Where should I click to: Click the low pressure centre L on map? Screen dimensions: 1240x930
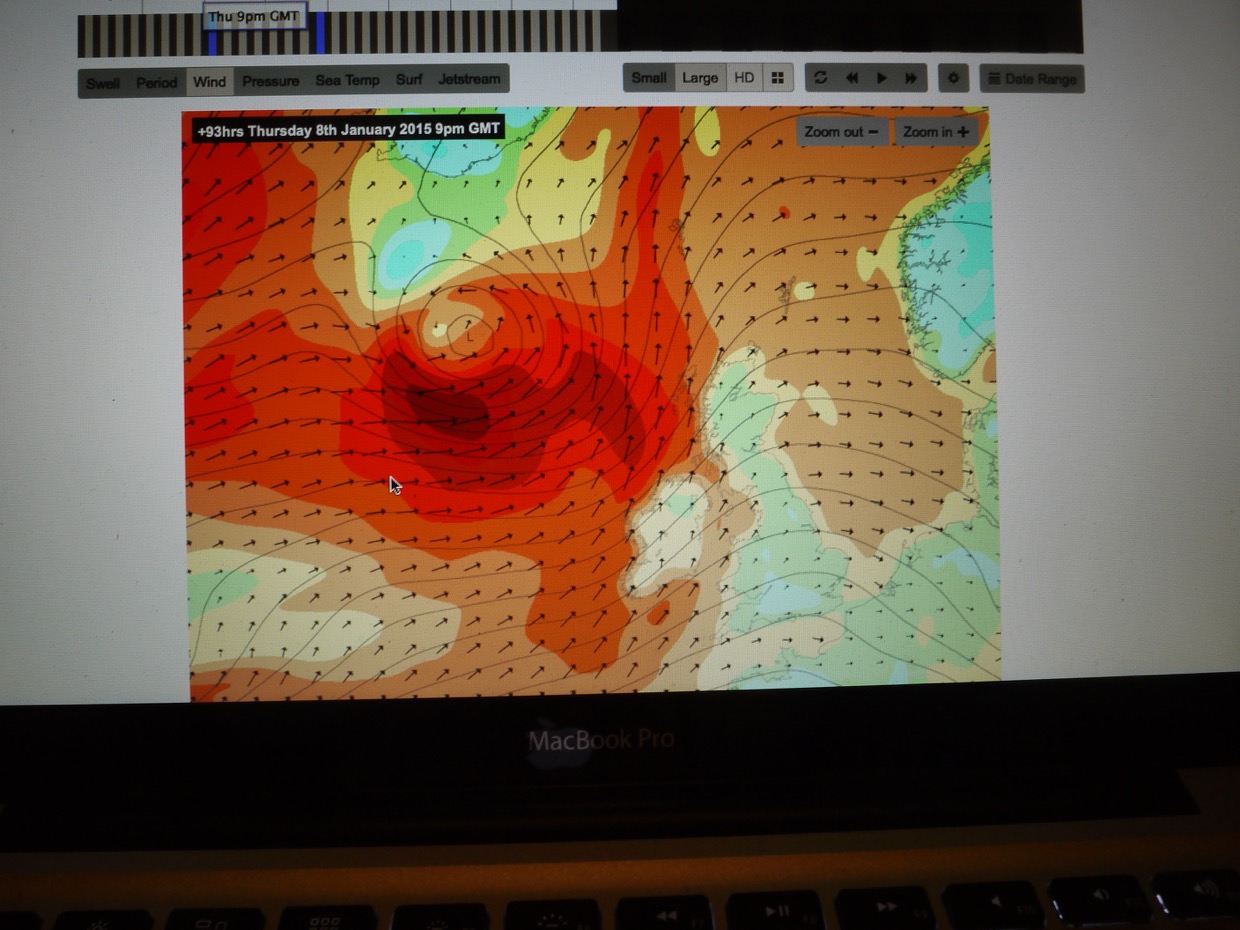click(x=469, y=338)
